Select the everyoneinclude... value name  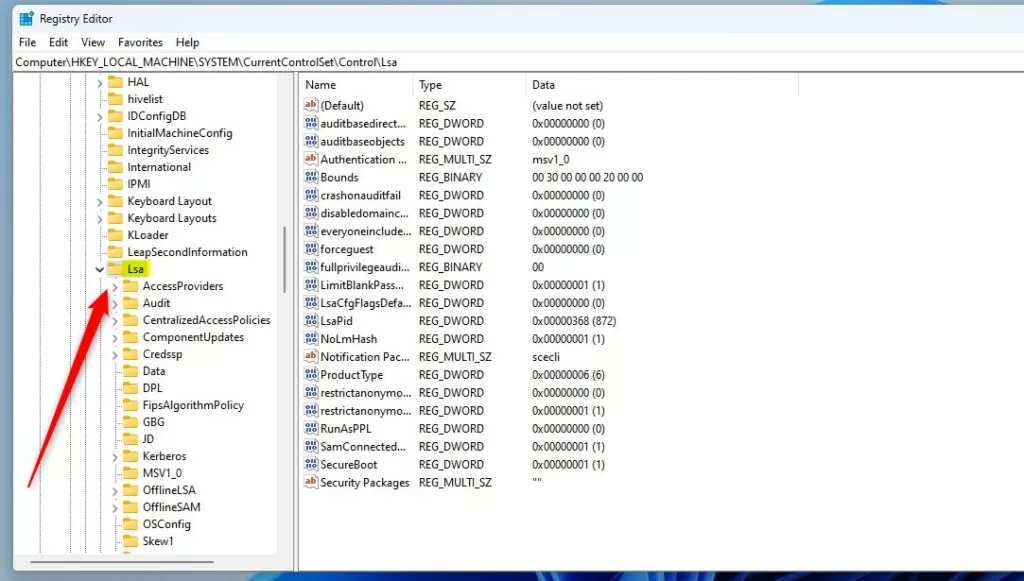(366, 231)
